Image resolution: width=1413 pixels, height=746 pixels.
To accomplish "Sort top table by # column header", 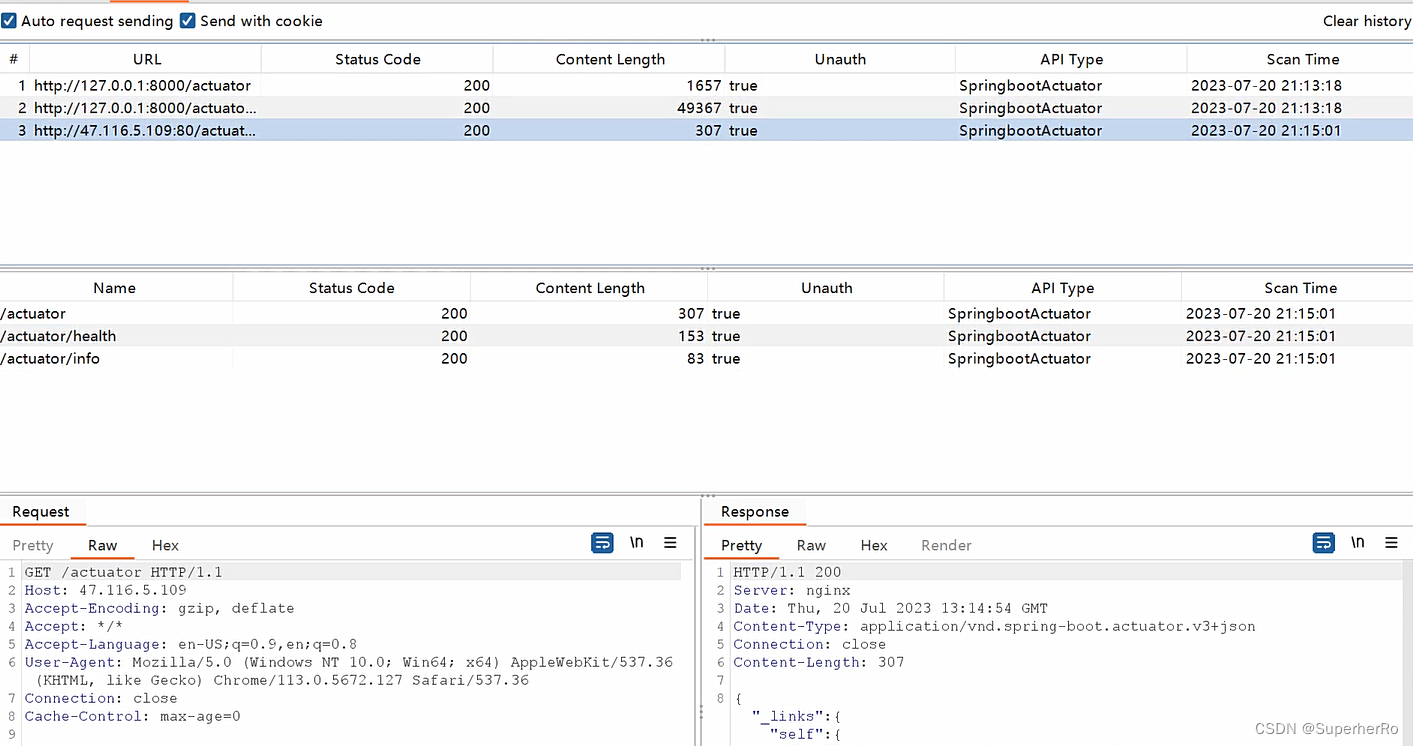I will tap(14, 59).
